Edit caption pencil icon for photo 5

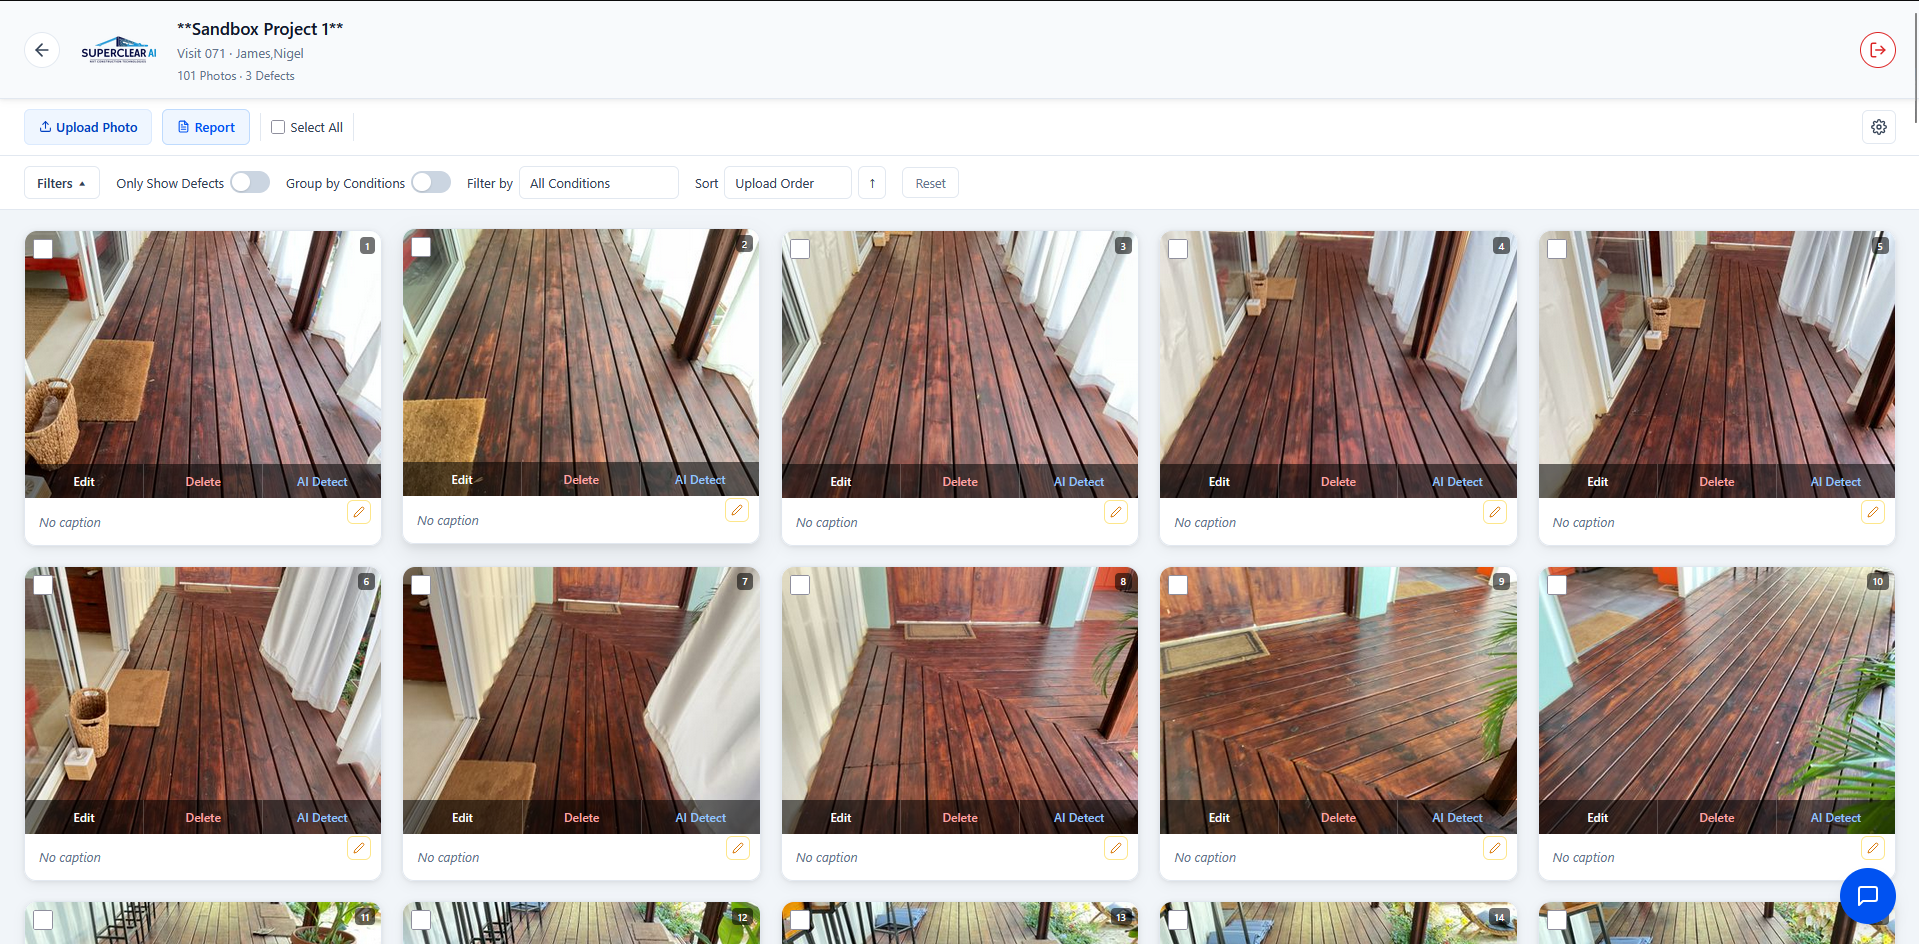point(1873,512)
